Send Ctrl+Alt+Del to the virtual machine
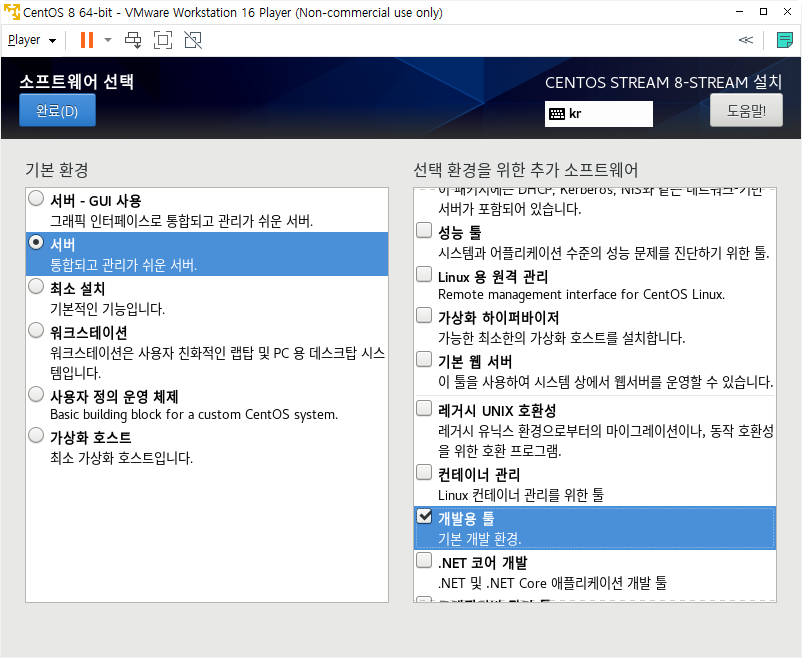 [133, 40]
